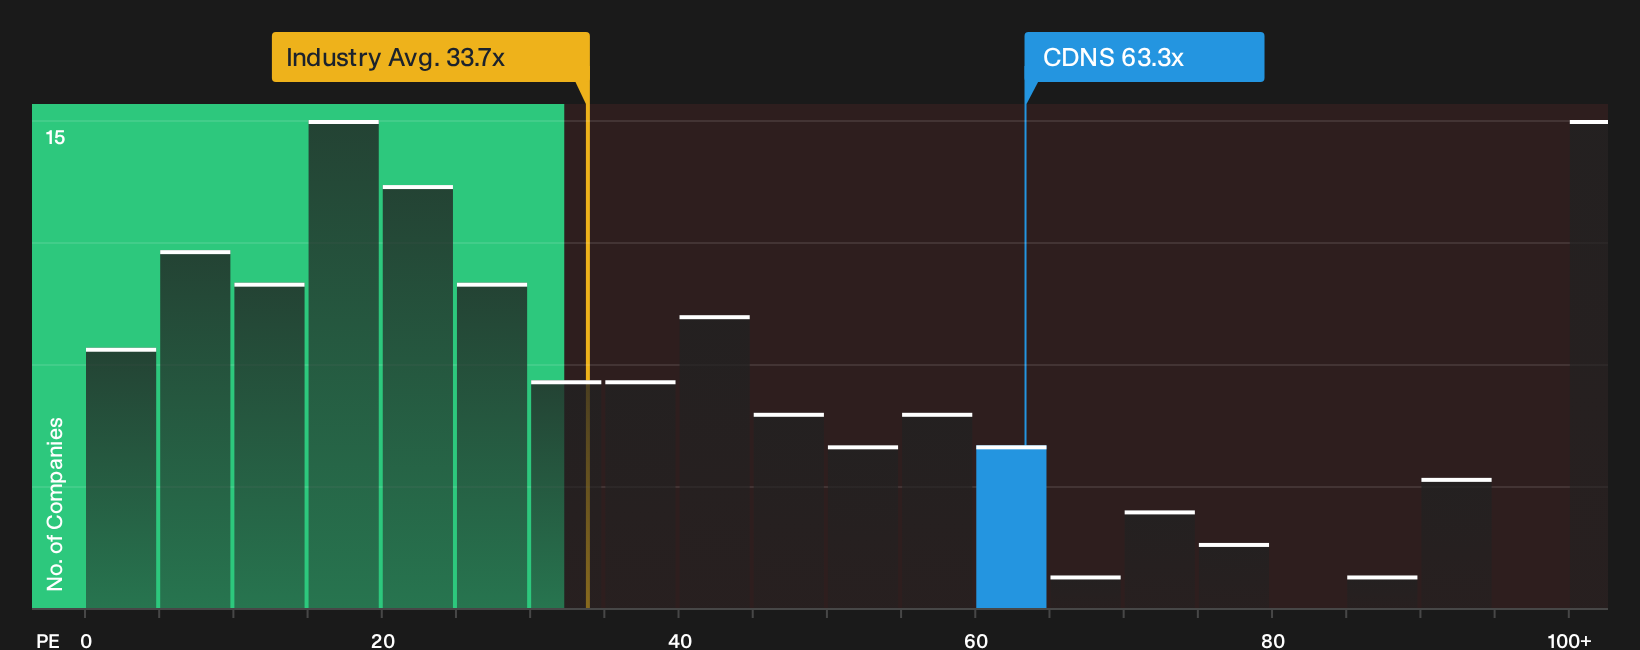
Task: Select the bar for PE 30 to 35
Action: tap(566, 494)
